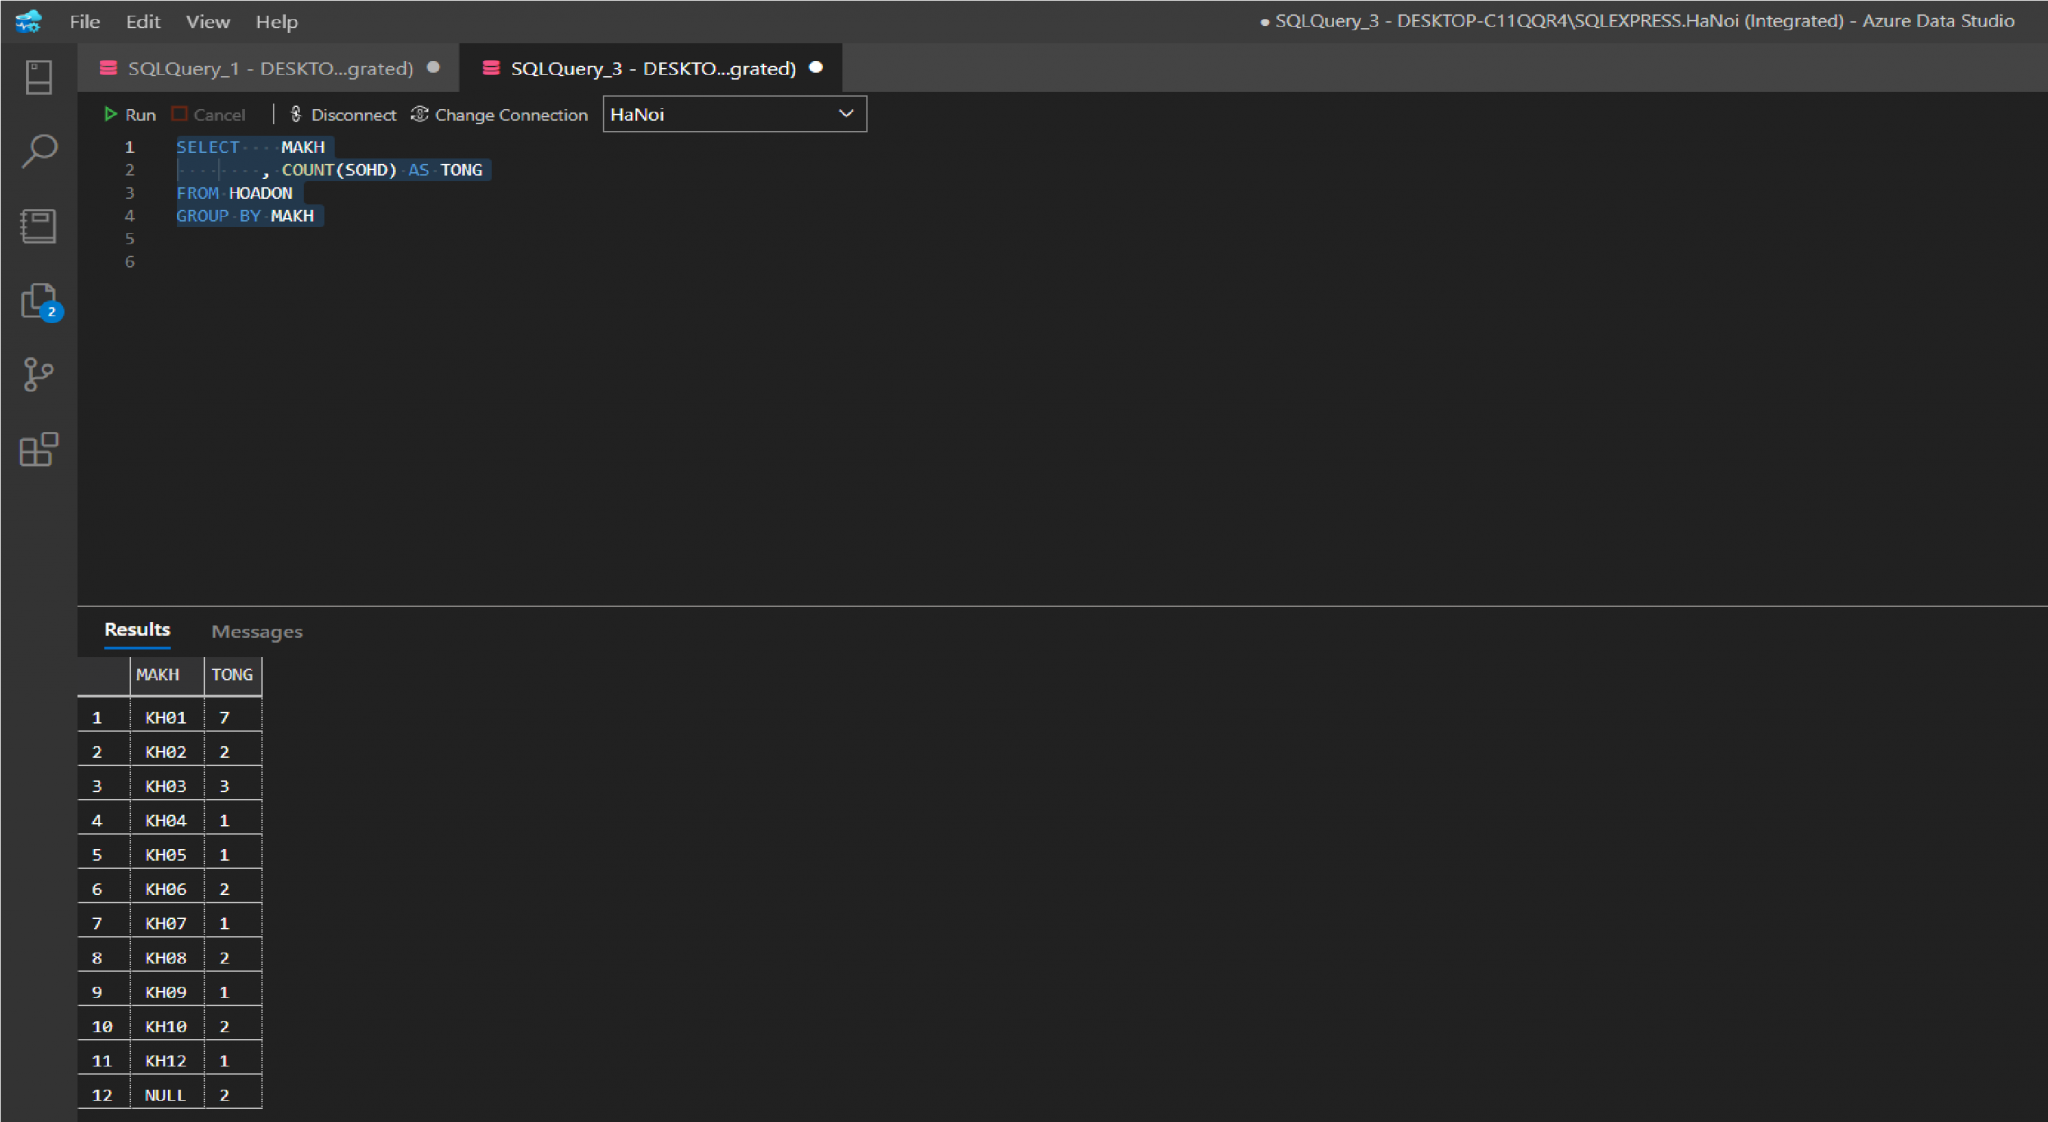Viewport: 2048px width, 1122px height.
Task: Click the TONG column header
Action: coord(232,675)
